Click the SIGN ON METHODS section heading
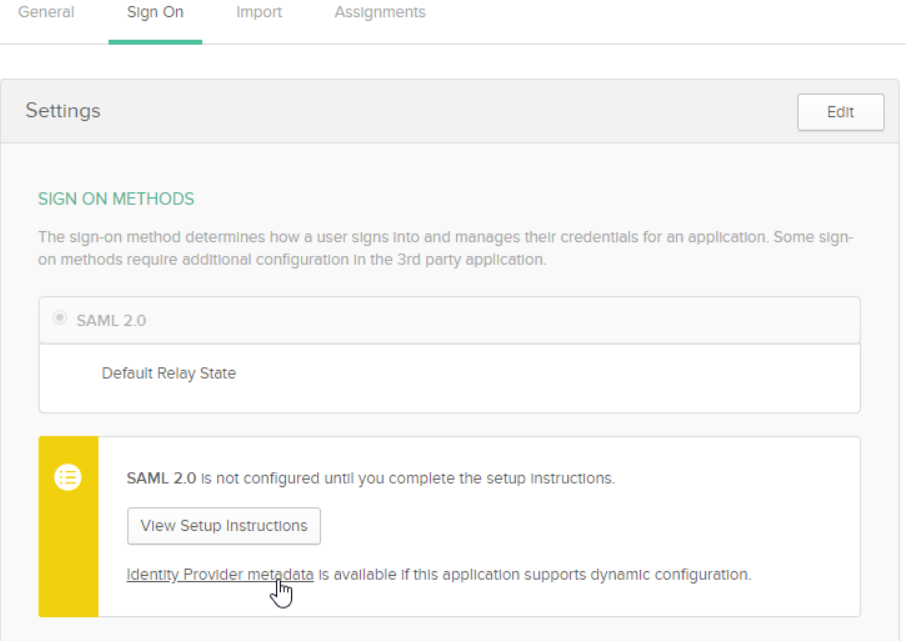 click(116, 199)
